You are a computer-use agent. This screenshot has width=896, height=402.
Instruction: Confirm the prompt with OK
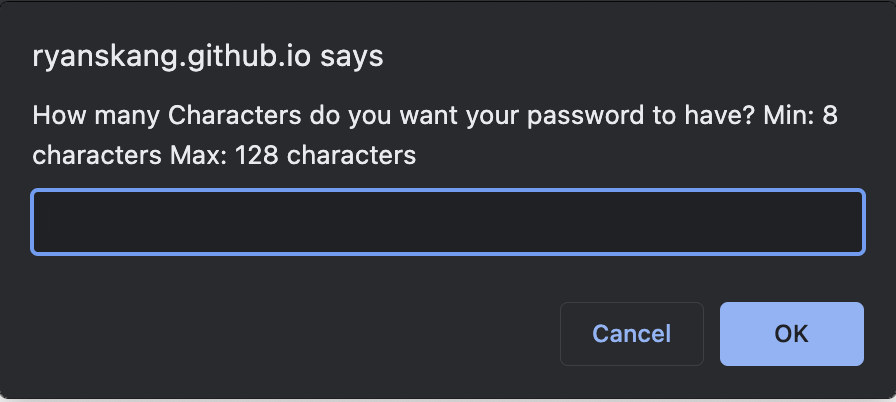point(791,333)
